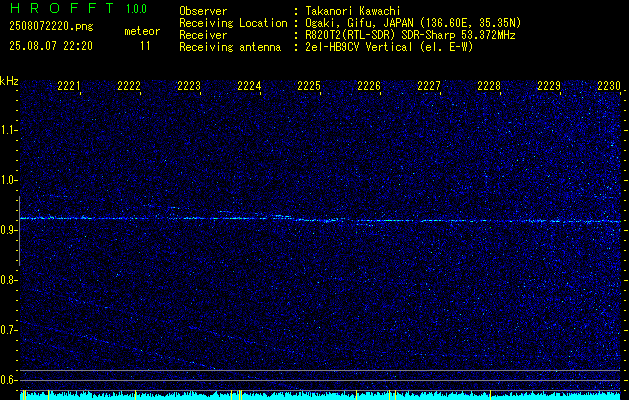This screenshot has width=629, height=400.
Task: Click the 0.7 kHz frequency label
Action: click(8, 330)
